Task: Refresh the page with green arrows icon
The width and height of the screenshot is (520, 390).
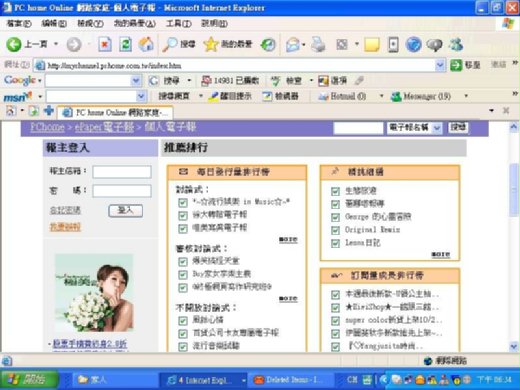Action: pyautogui.click(x=125, y=44)
